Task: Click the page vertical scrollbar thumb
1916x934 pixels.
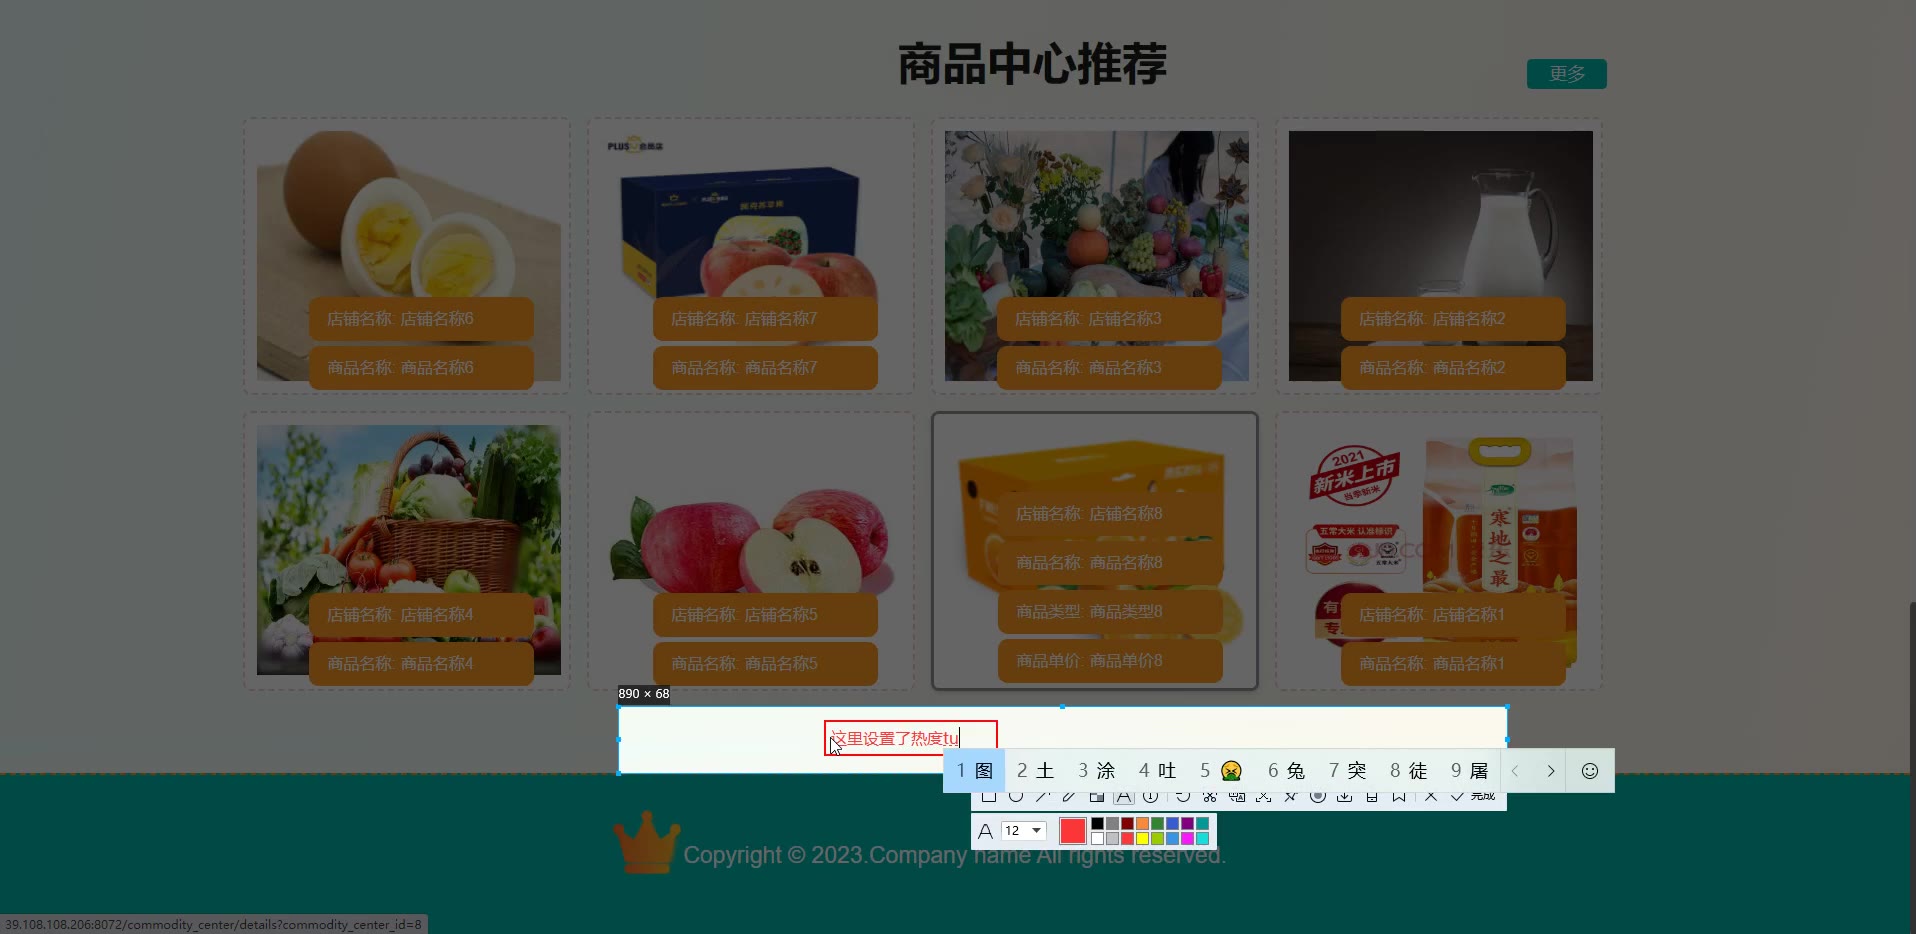Action: click(x=1912, y=767)
